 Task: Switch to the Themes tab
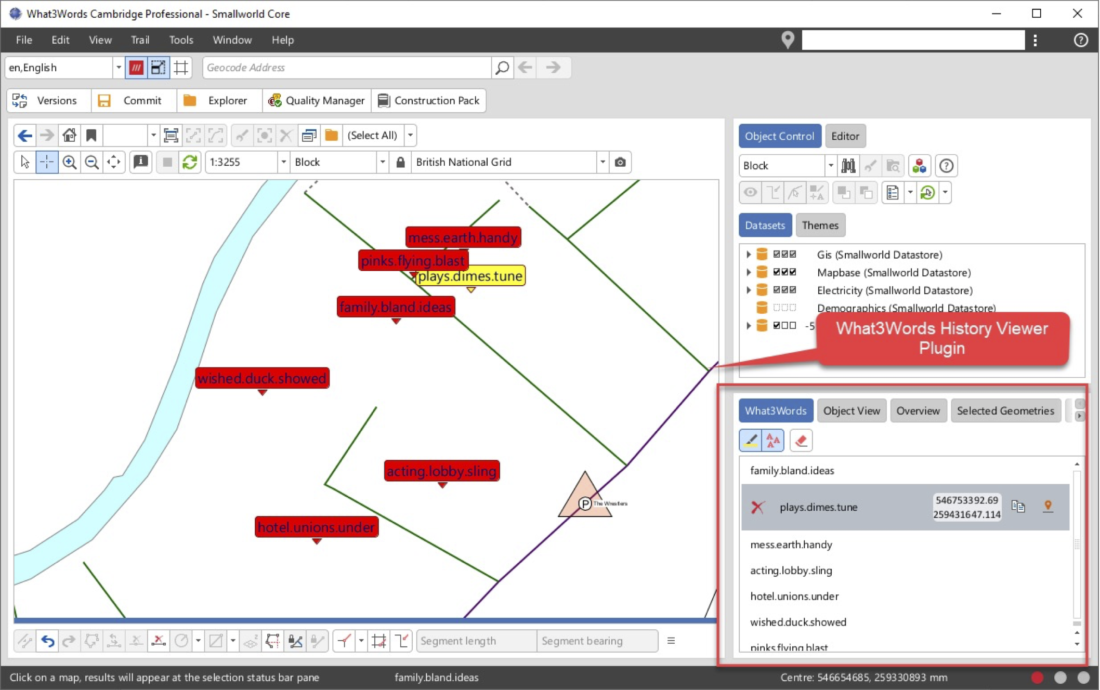tap(820, 225)
